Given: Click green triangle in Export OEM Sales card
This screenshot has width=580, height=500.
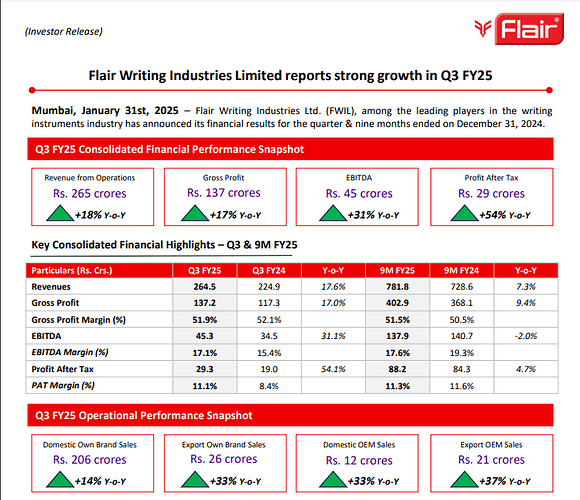Looking at the screenshot, I should point(465,479).
